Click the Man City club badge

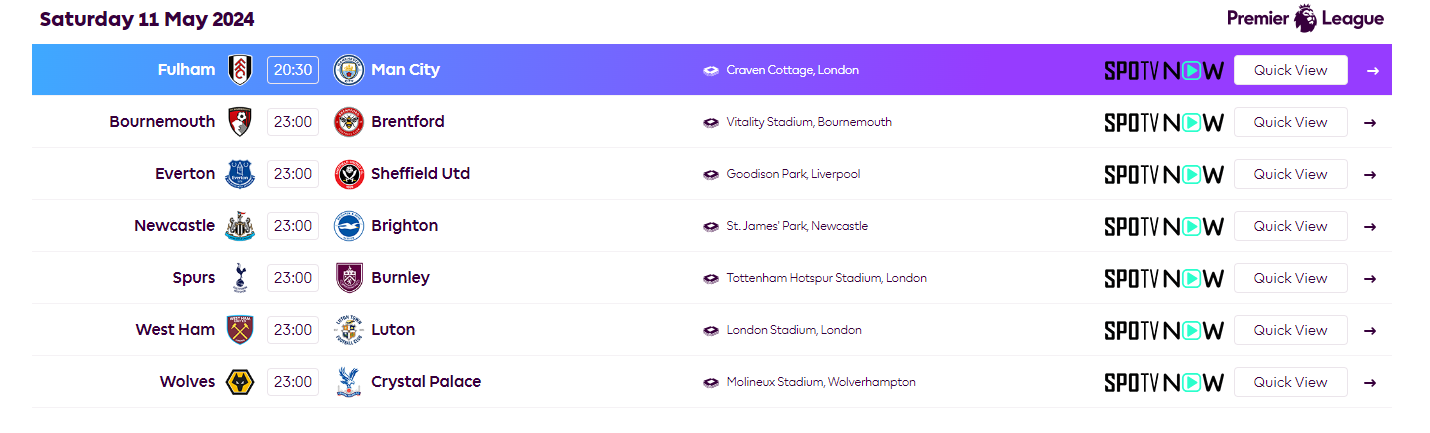tap(348, 70)
